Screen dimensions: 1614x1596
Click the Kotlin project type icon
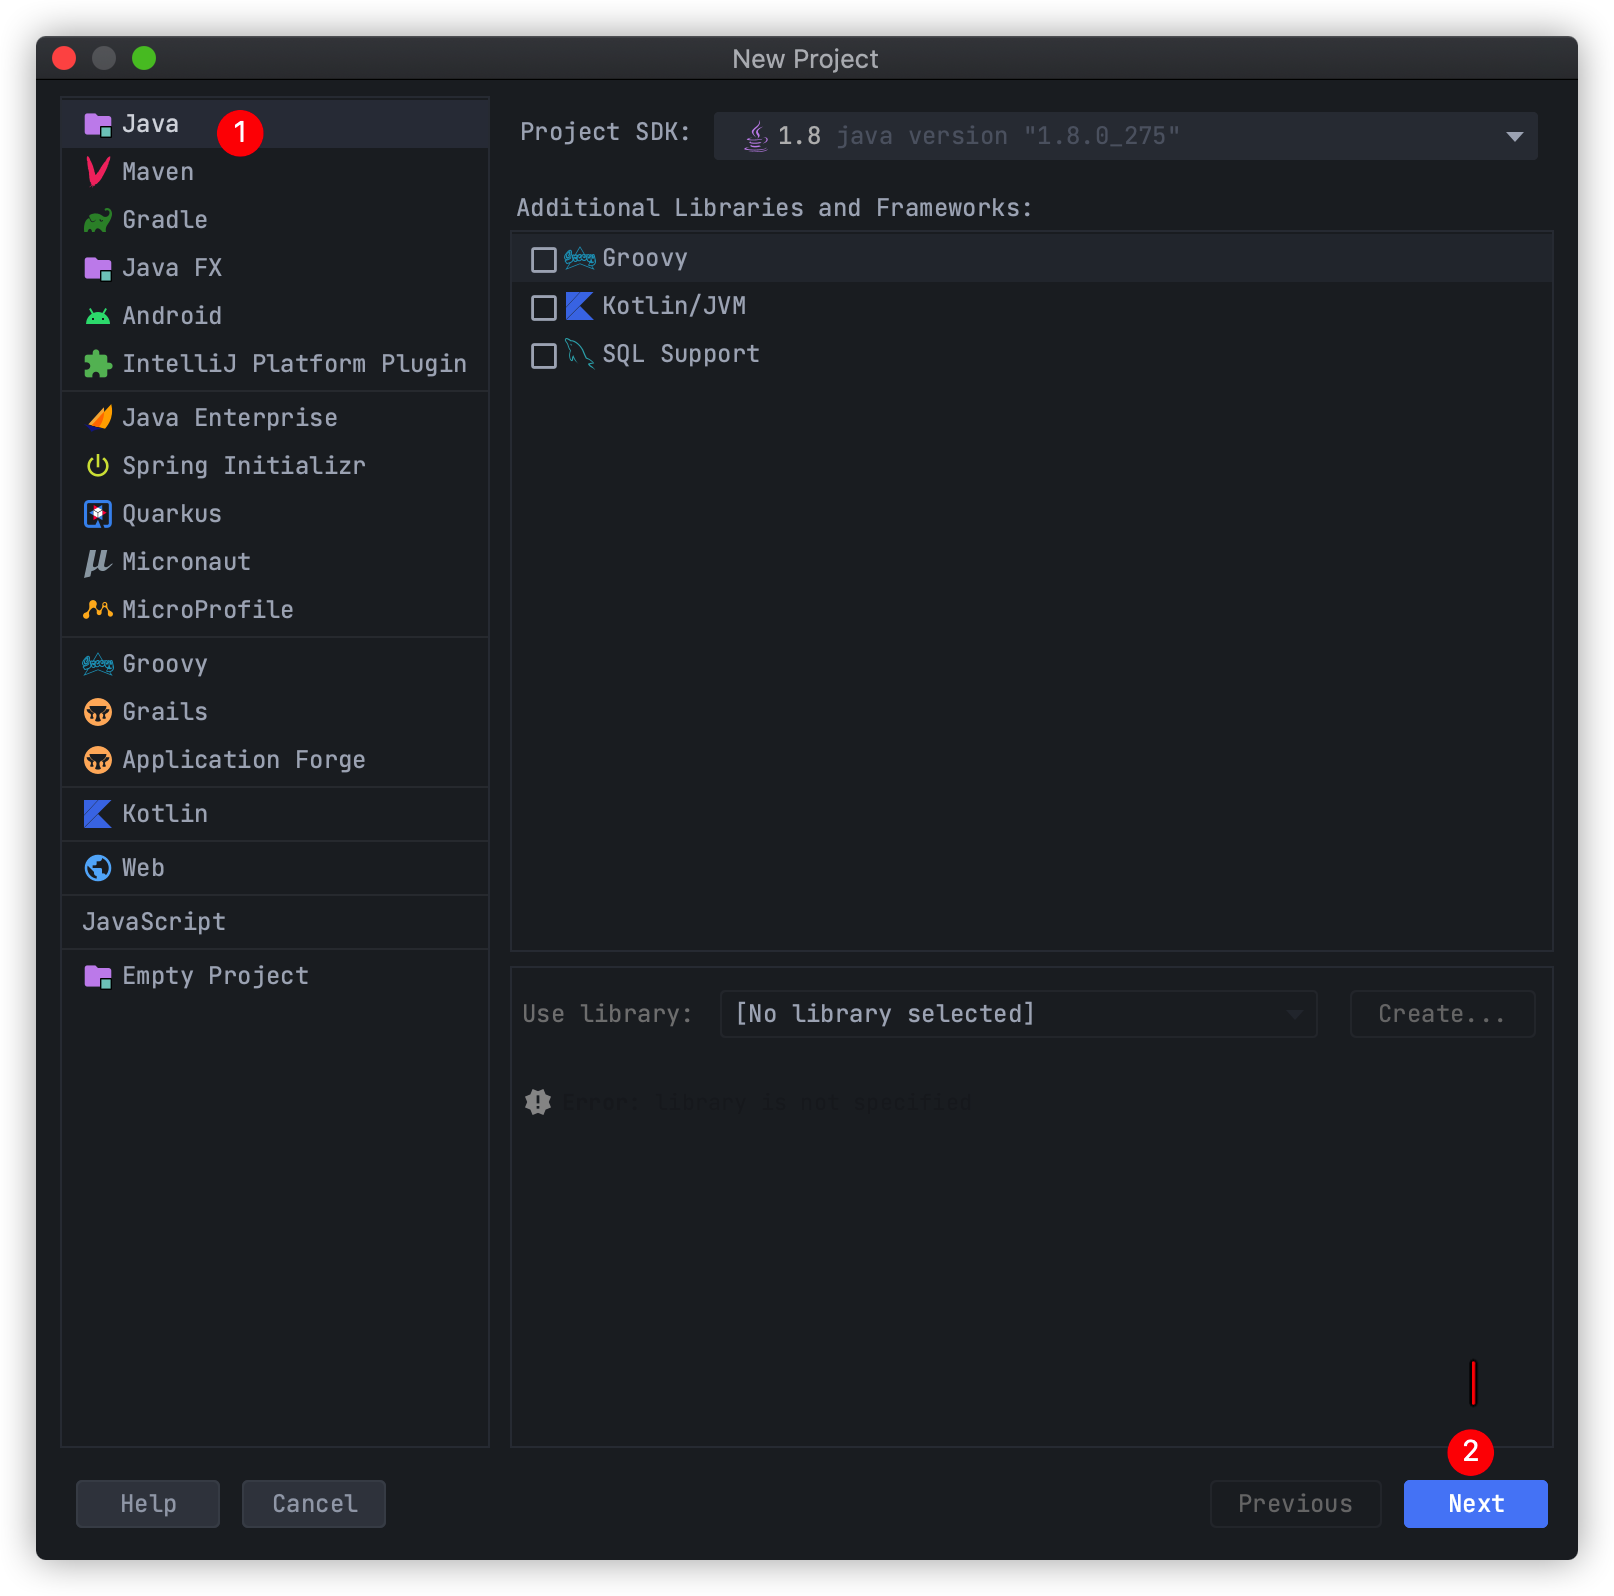click(97, 814)
